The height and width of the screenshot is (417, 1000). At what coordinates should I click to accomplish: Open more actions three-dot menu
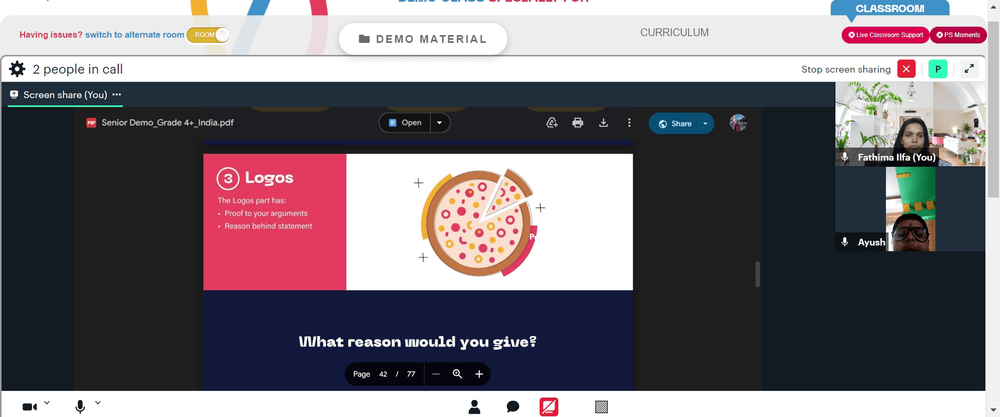[x=629, y=122]
